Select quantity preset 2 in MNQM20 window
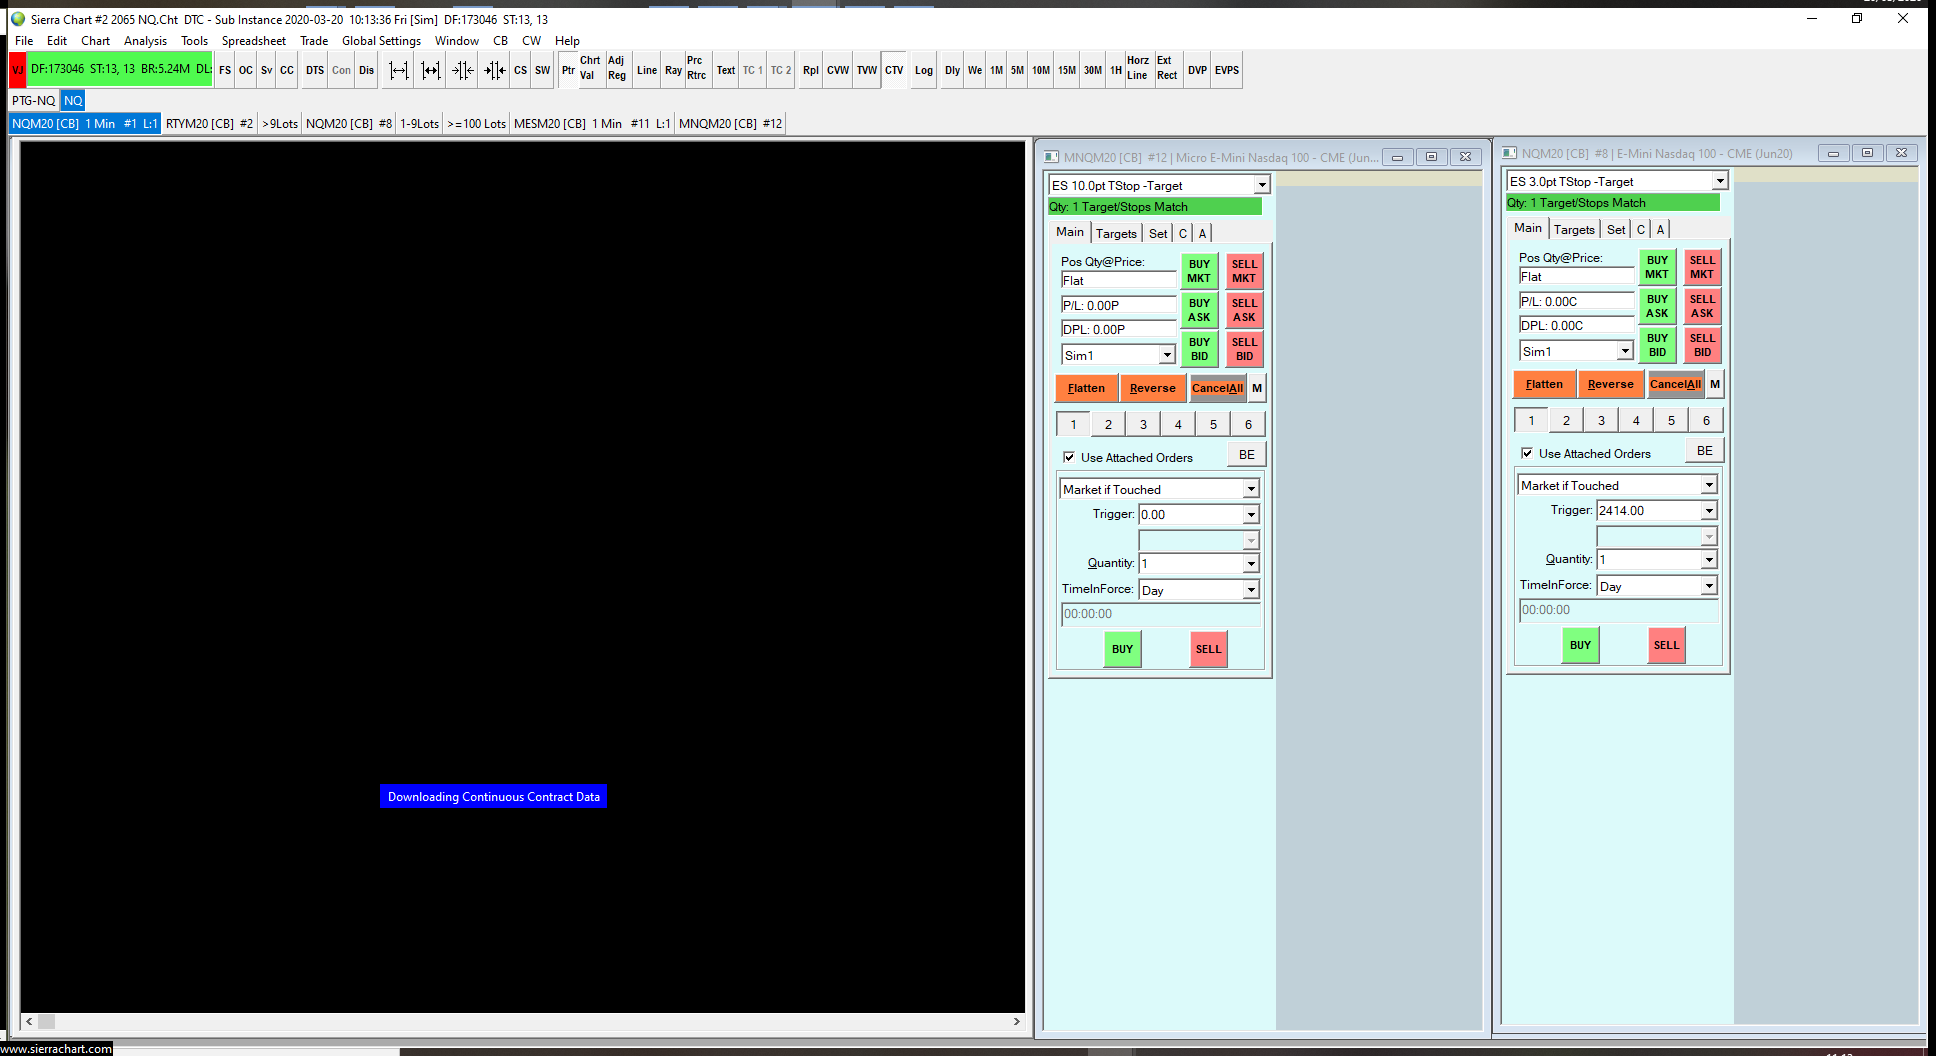The width and height of the screenshot is (1936, 1056). tap(1108, 424)
